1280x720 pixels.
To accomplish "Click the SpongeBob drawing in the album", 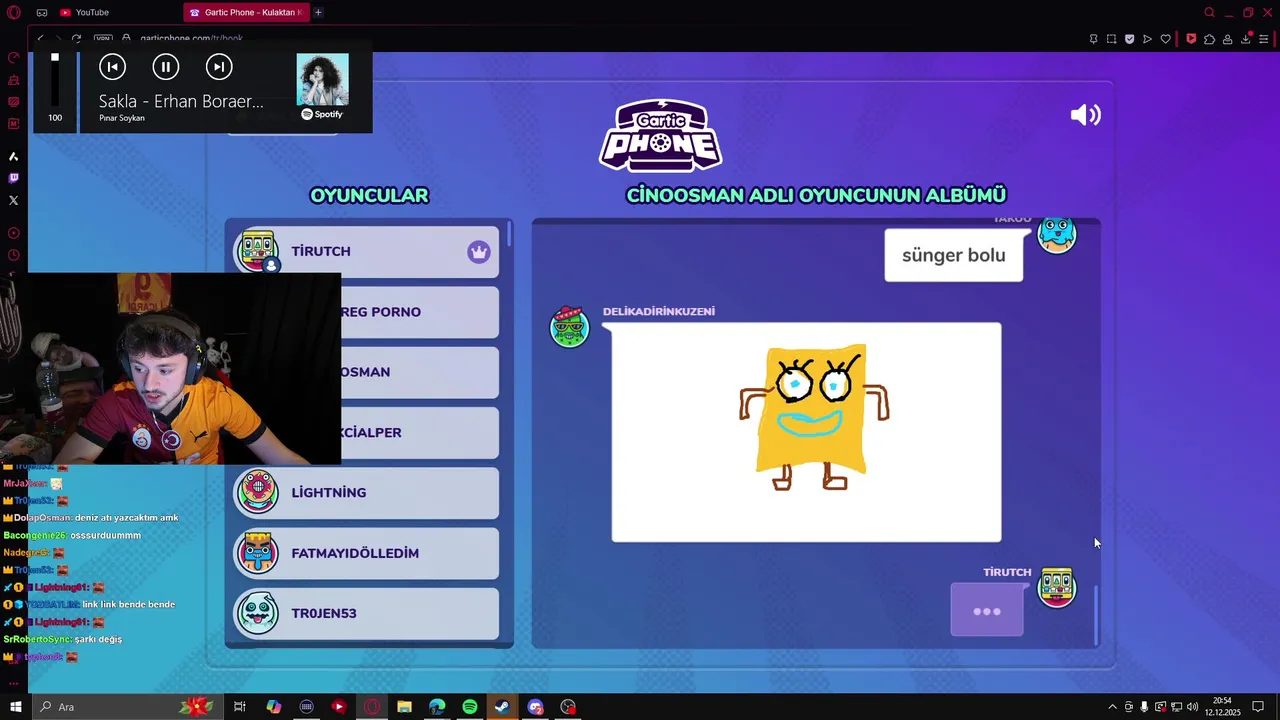I will [806, 432].
